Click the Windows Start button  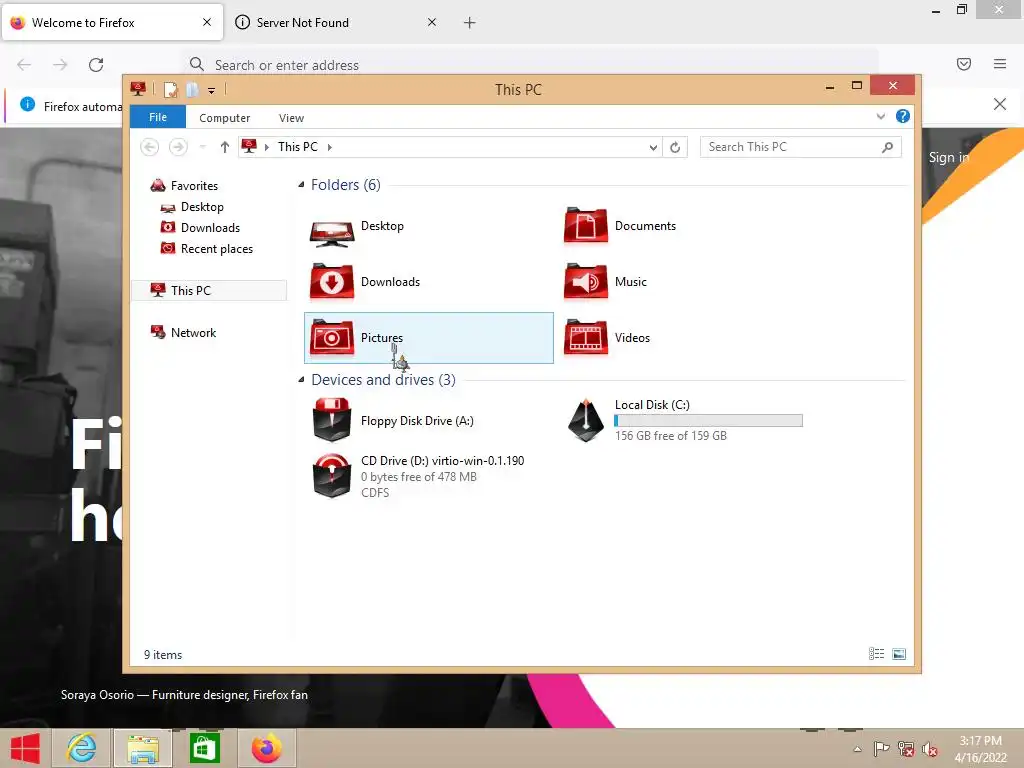click(x=25, y=748)
